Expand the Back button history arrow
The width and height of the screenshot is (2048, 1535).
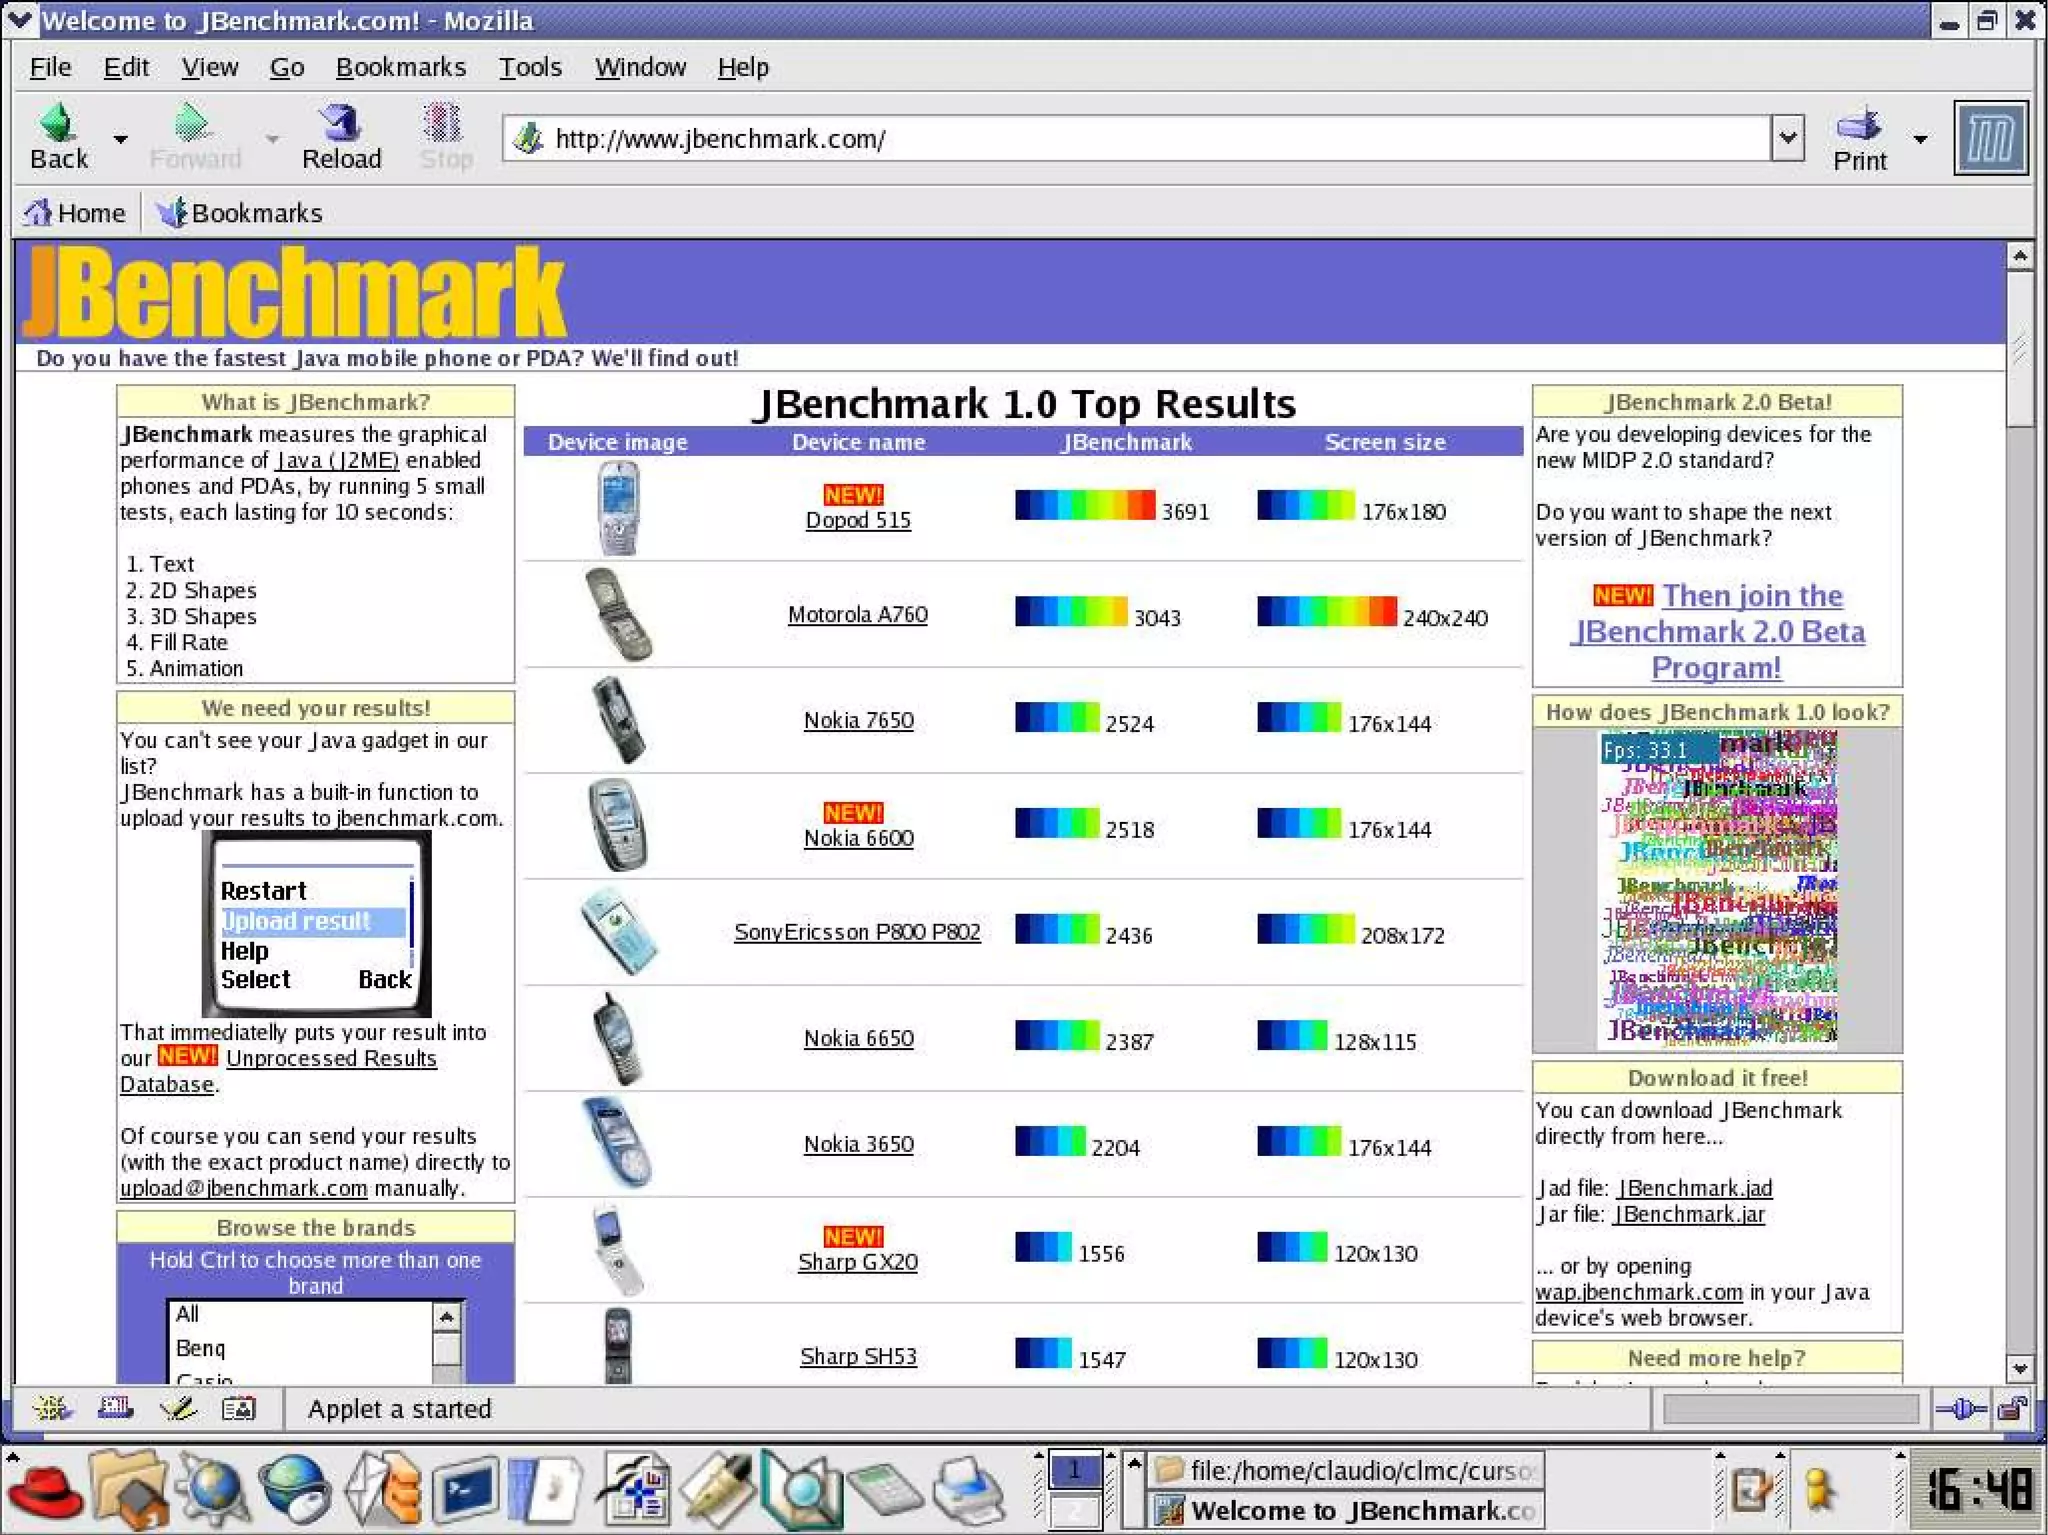click(121, 139)
